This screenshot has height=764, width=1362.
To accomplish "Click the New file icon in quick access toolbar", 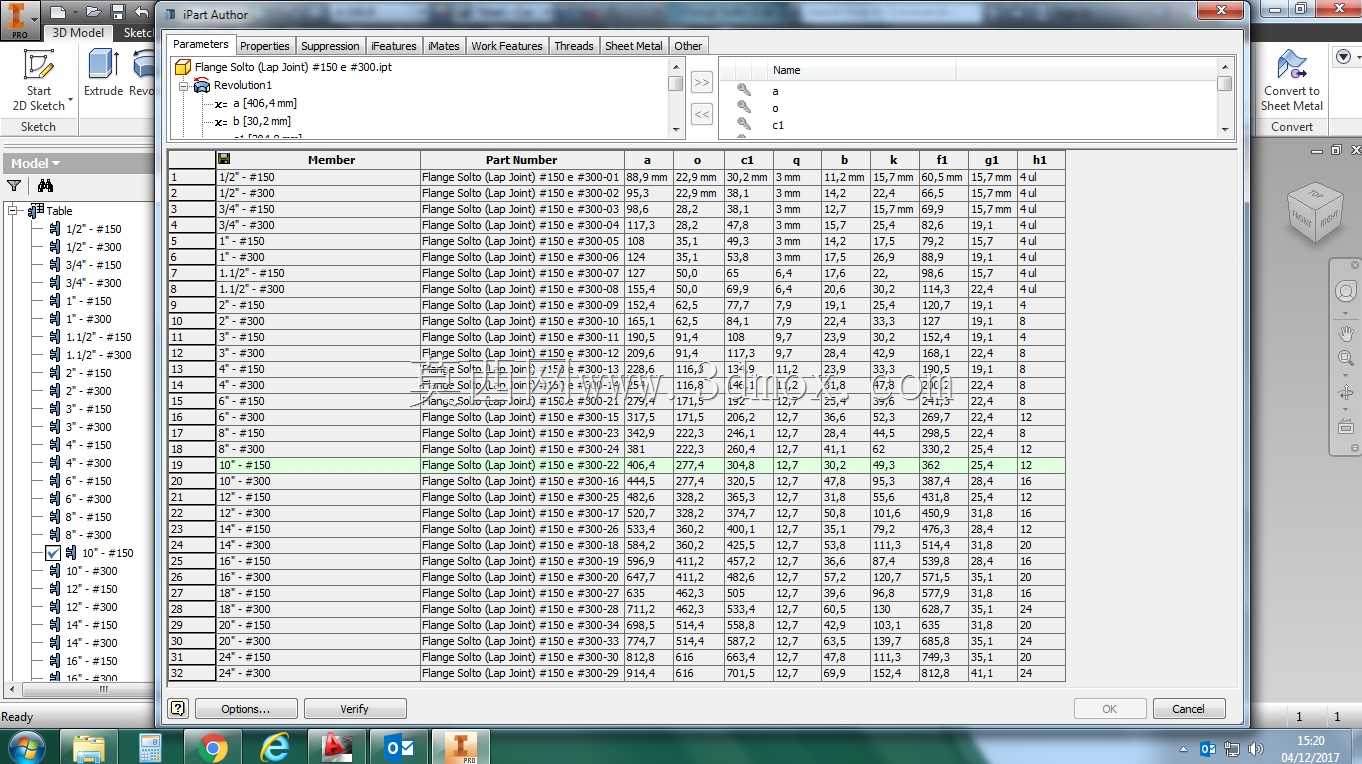I will (x=59, y=13).
